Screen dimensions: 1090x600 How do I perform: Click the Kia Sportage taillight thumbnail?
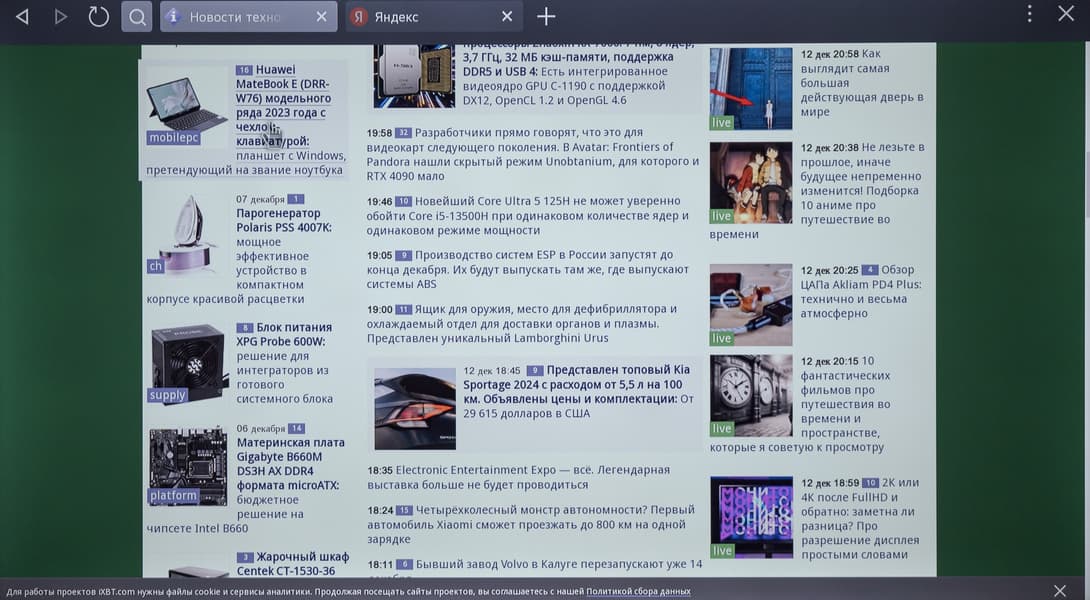415,410
